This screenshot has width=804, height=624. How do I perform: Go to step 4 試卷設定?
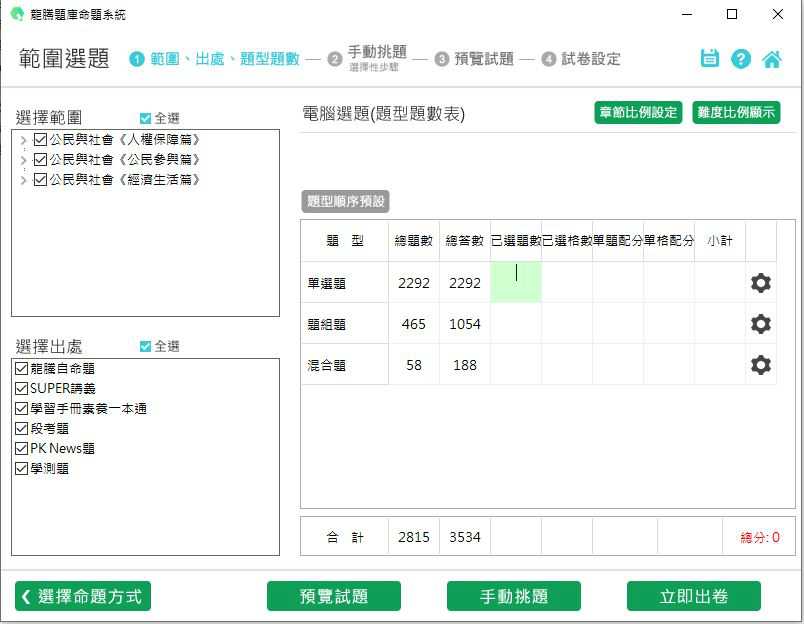pyautogui.click(x=581, y=59)
